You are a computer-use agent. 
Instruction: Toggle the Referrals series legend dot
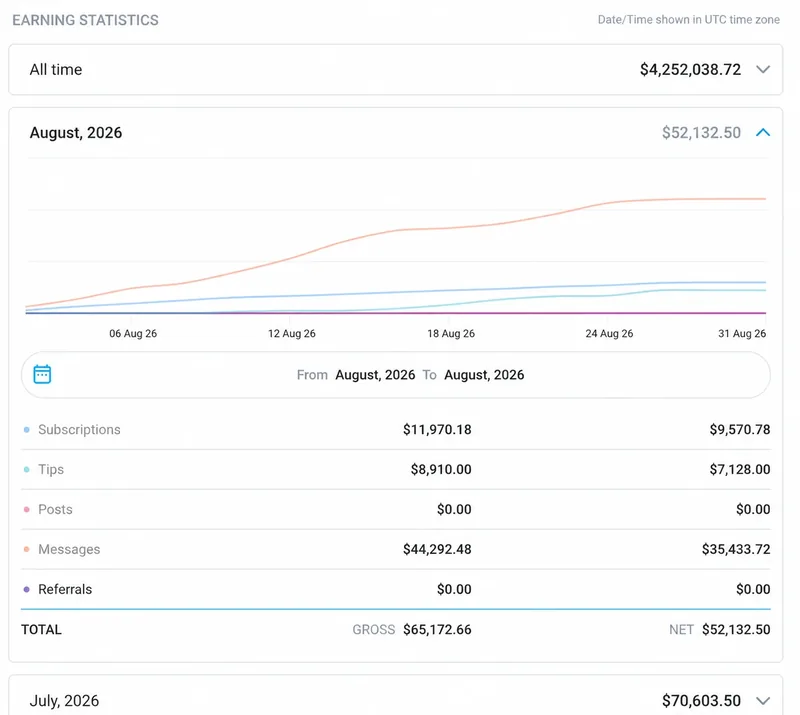[27, 589]
